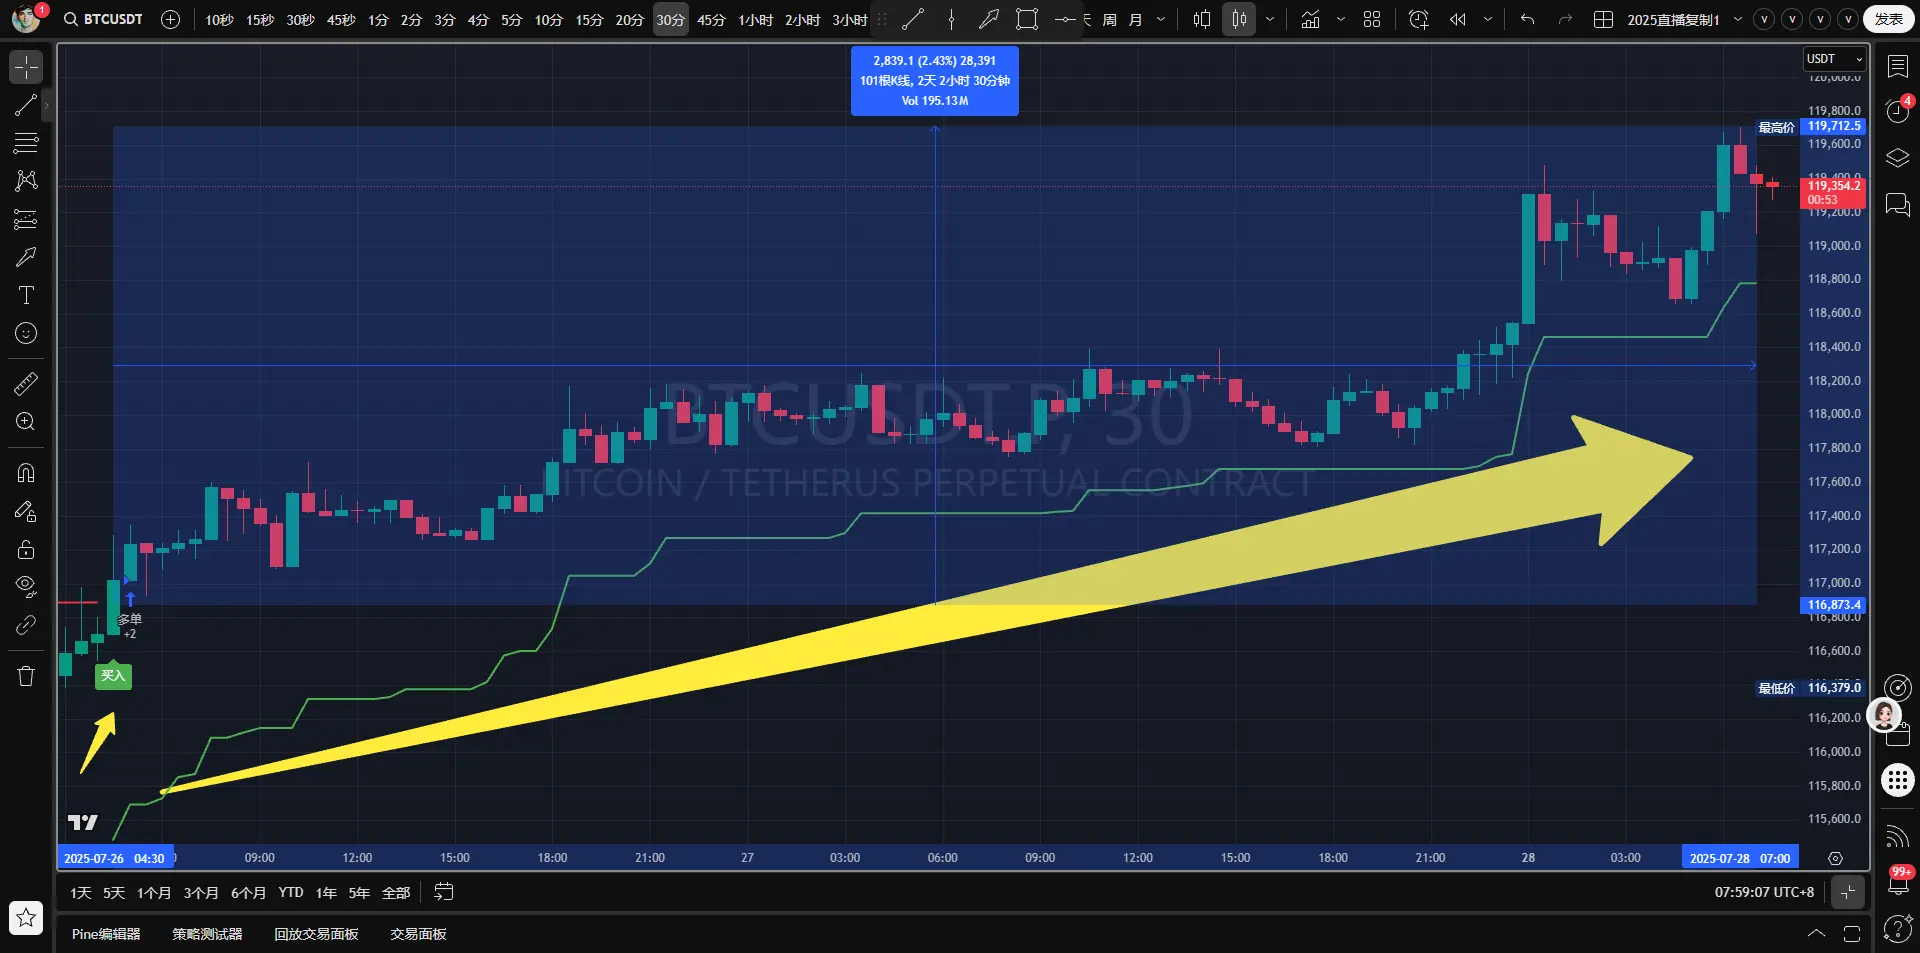Pick the arrow marker in favorites toolbar
This screenshot has height=953, width=1920.
(988, 19)
